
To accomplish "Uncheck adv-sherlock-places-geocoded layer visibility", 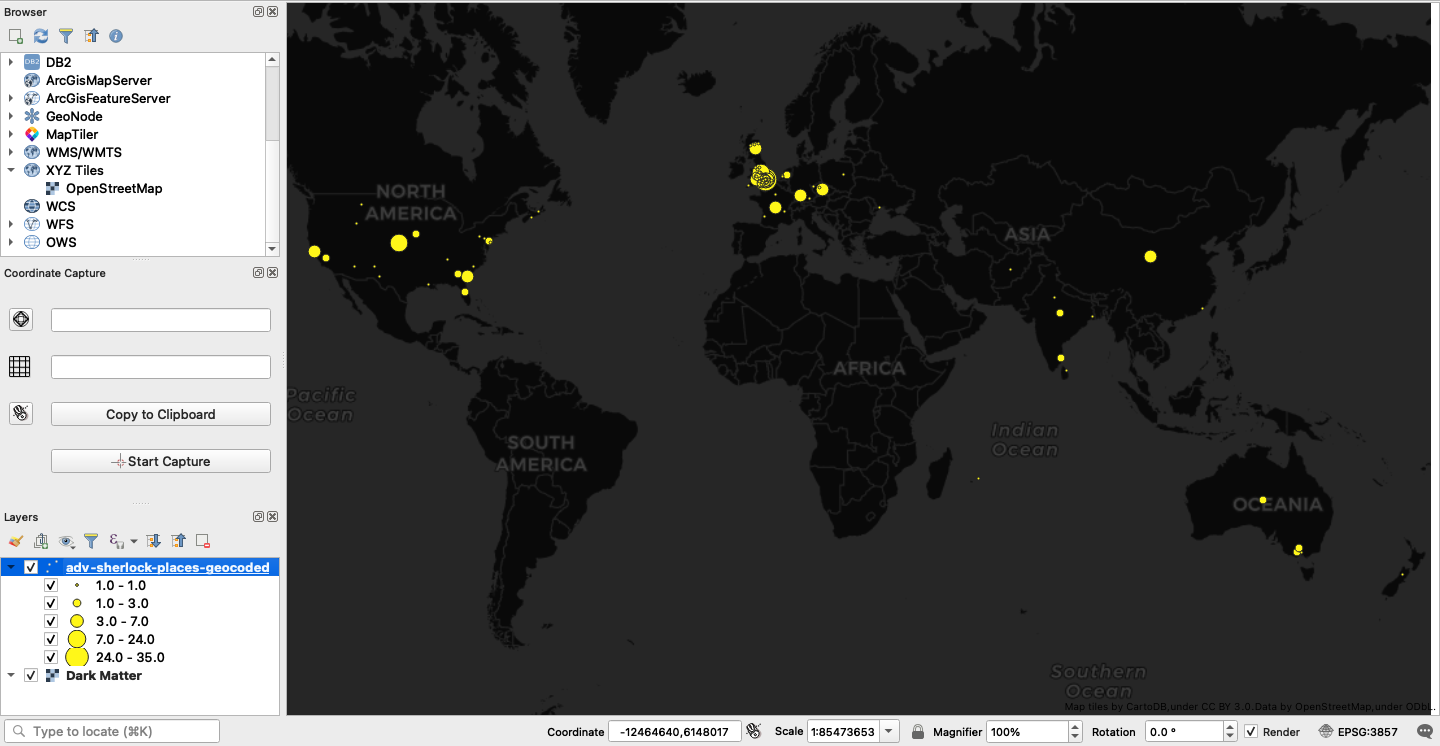I will tap(31, 567).
